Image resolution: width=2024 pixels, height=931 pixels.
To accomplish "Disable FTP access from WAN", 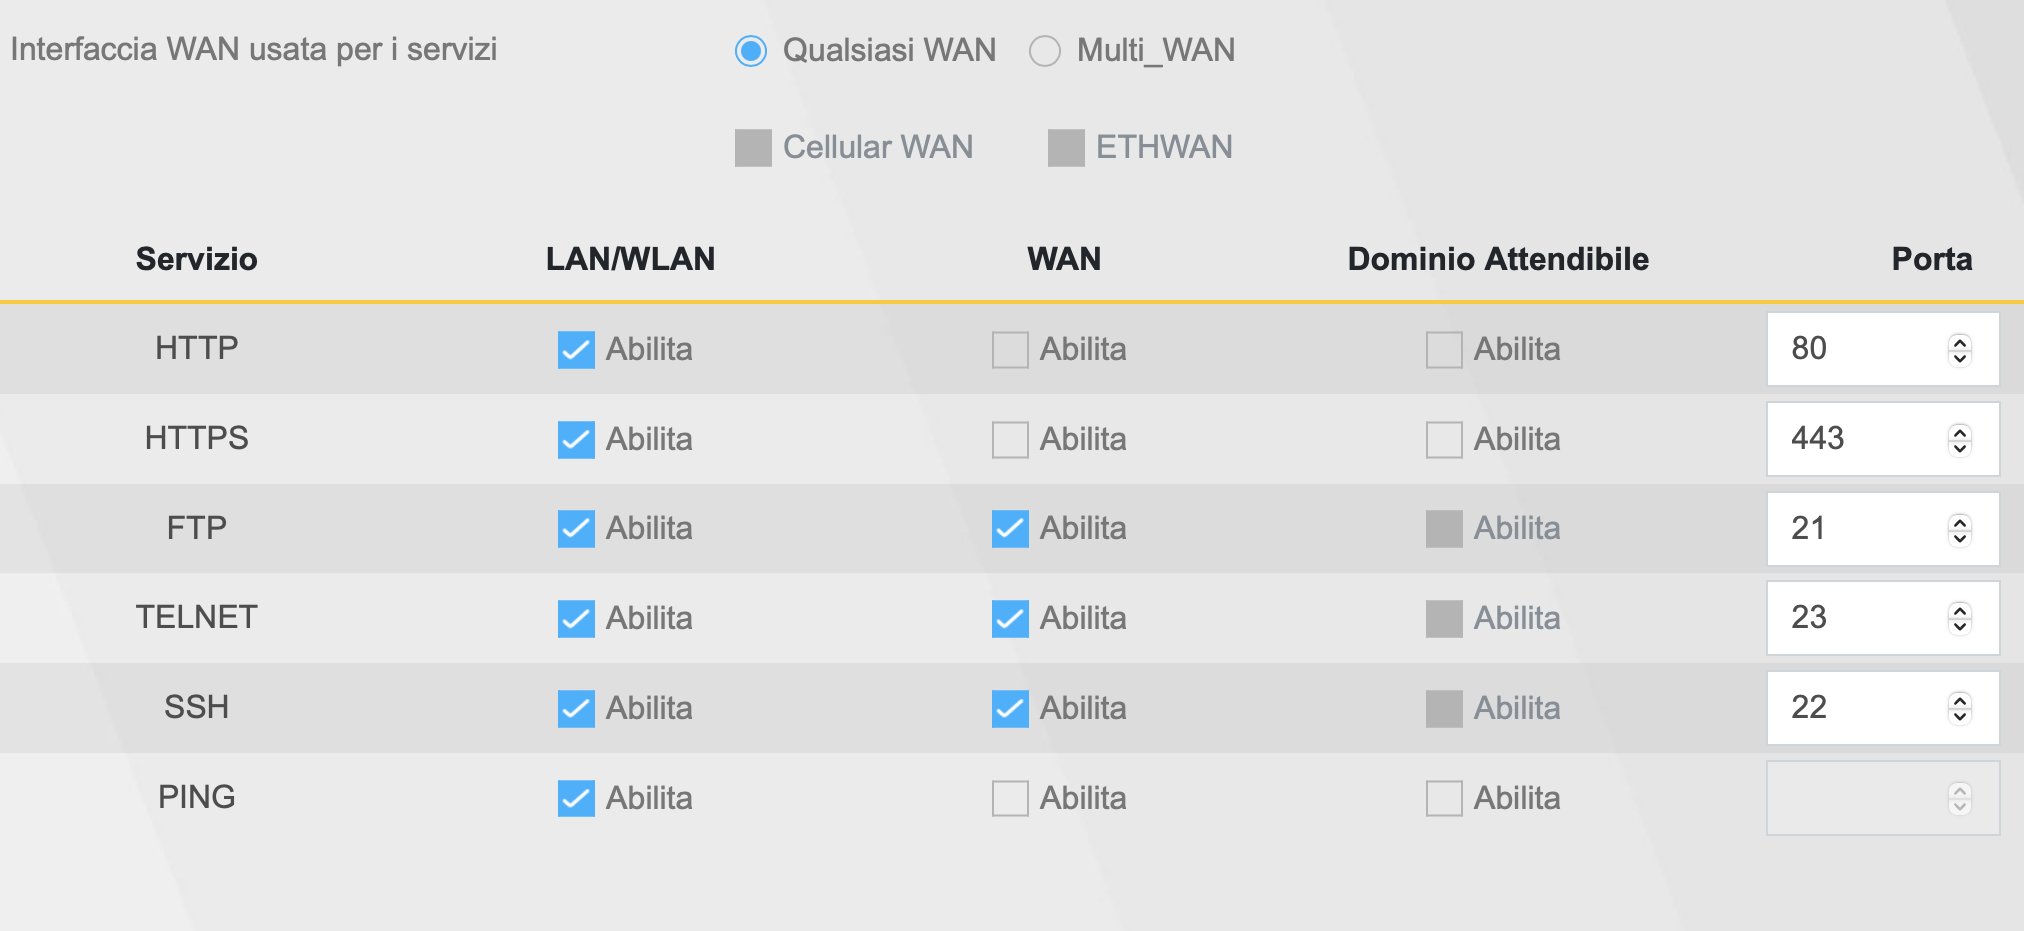I will (1010, 529).
